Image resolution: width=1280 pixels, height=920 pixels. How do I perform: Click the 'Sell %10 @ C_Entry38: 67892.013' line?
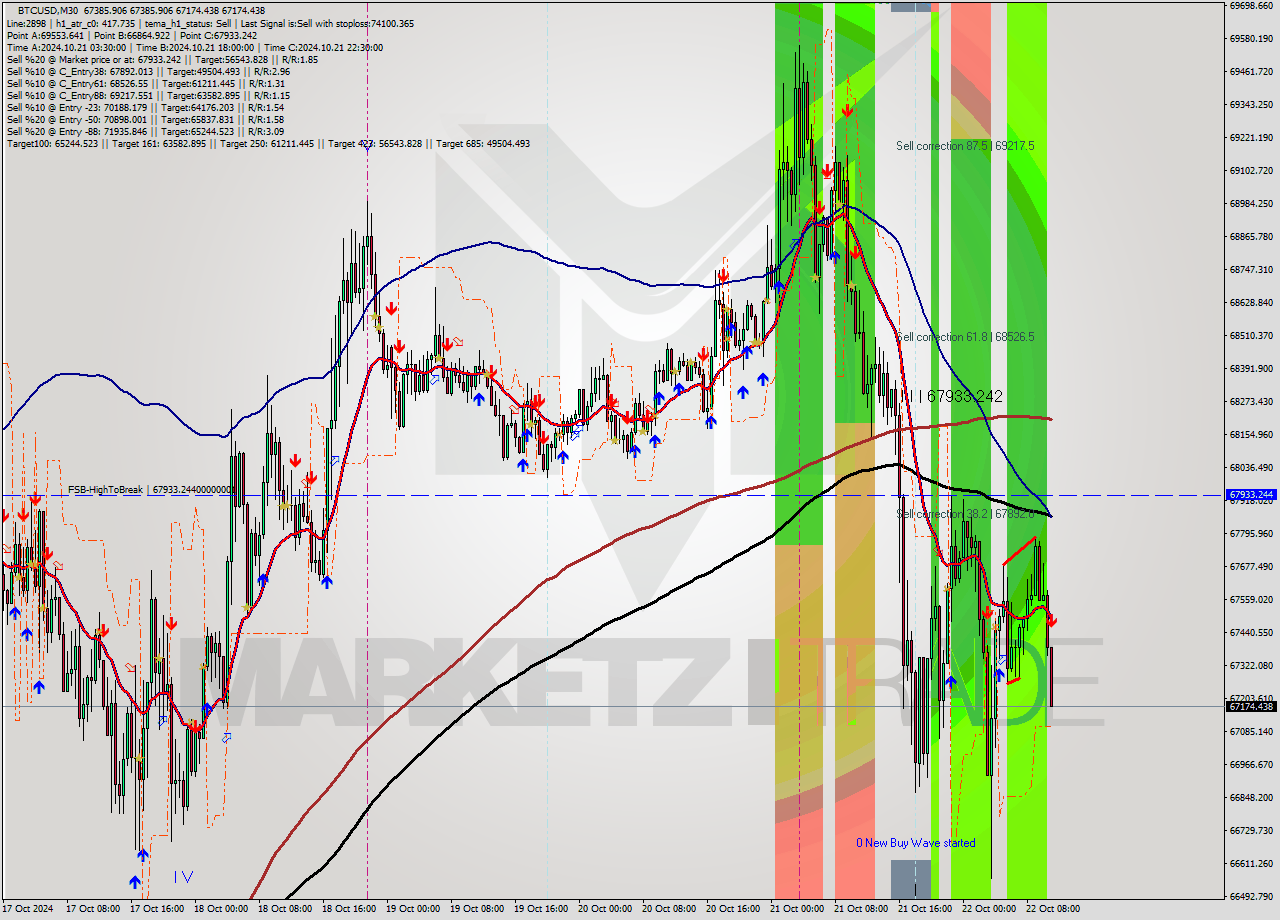coord(148,71)
